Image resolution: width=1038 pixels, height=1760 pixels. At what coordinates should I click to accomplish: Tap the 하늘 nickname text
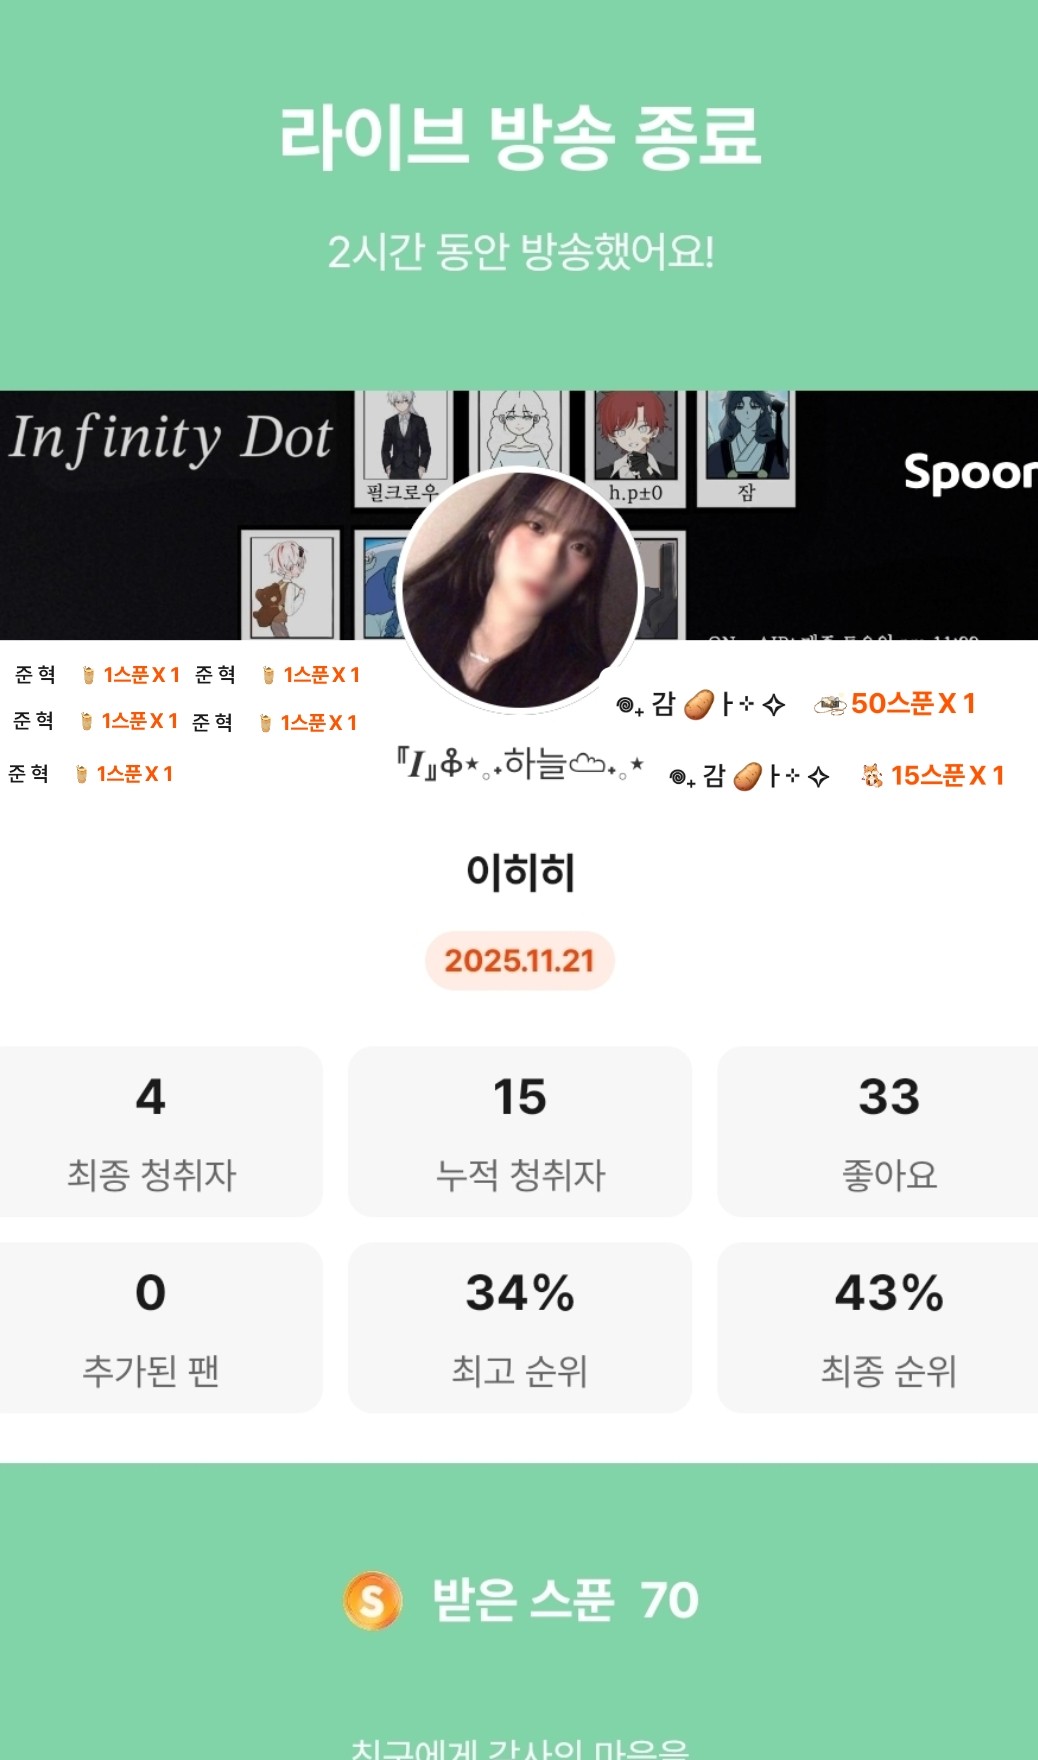pyautogui.click(x=536, y=763)
